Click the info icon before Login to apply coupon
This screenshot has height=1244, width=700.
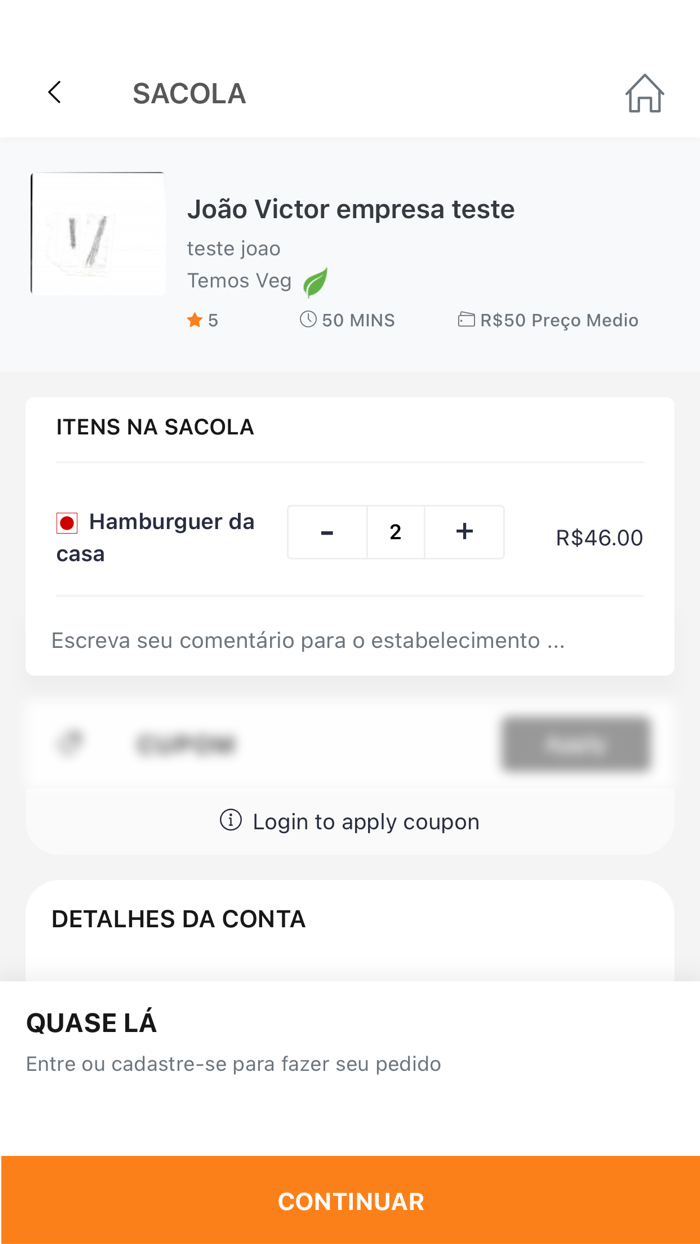click(x=230, y=820)
